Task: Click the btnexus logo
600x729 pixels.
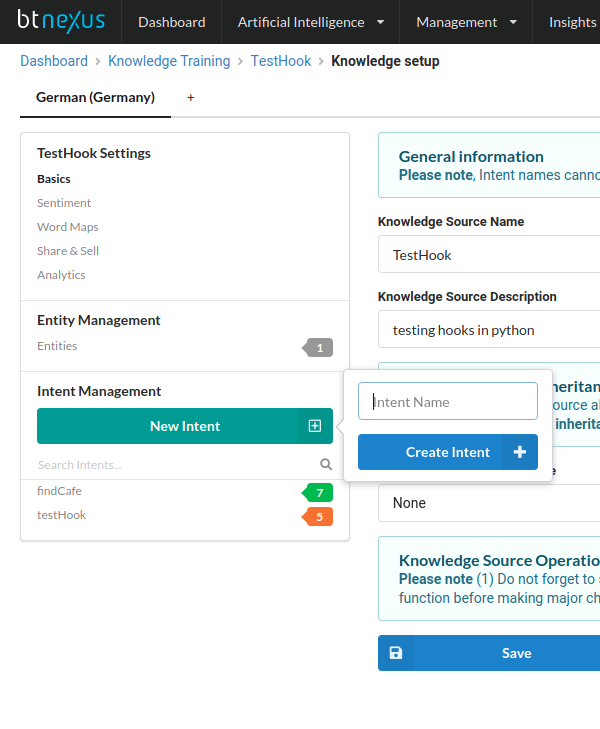Action: pos(60,21)
